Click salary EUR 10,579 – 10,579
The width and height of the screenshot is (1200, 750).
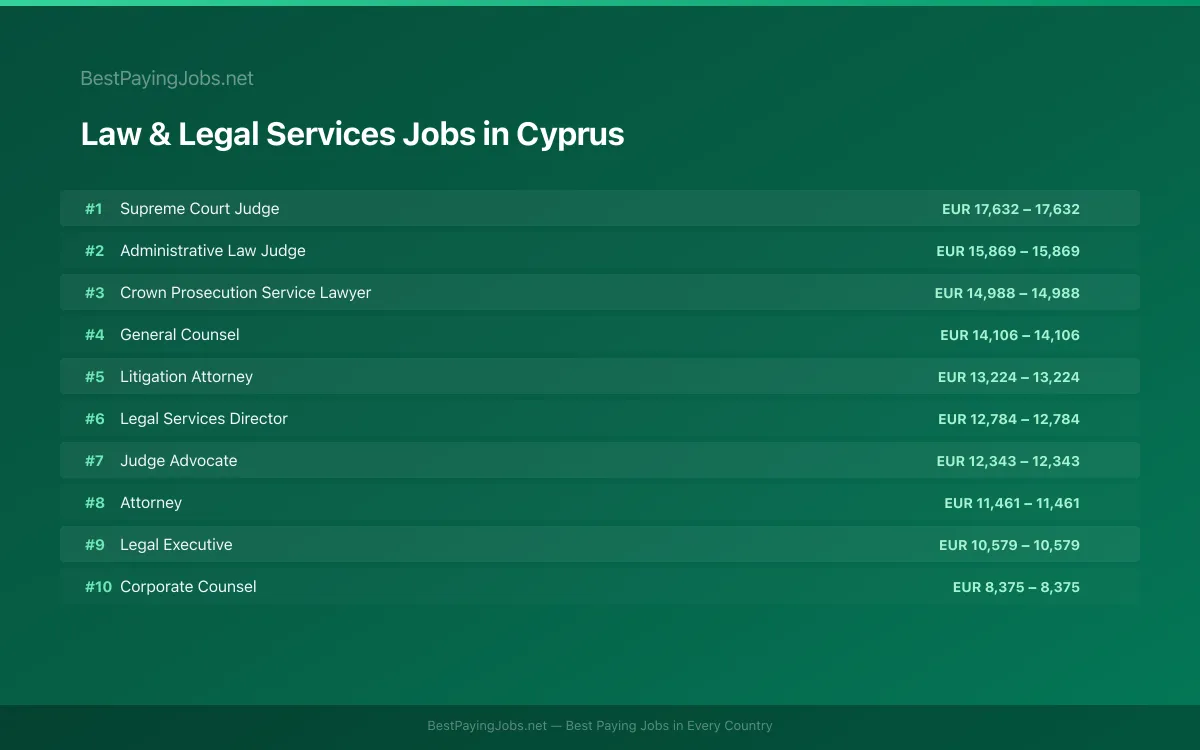pos(1009,545)
